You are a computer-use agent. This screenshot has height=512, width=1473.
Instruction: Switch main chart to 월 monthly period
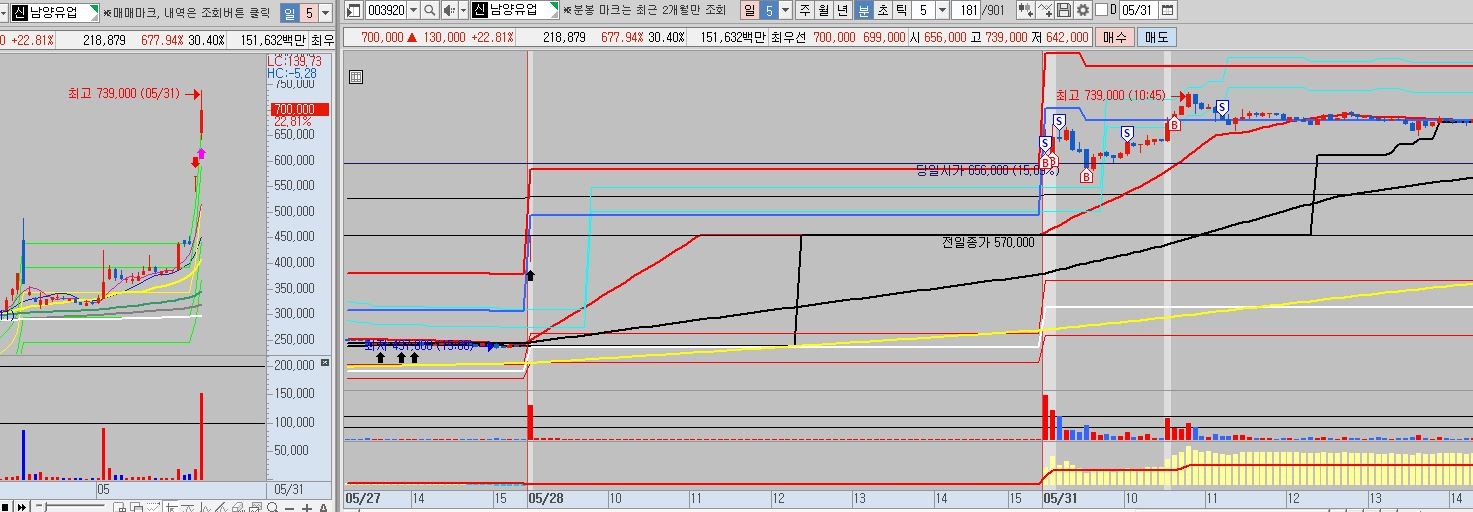[825, 10]
